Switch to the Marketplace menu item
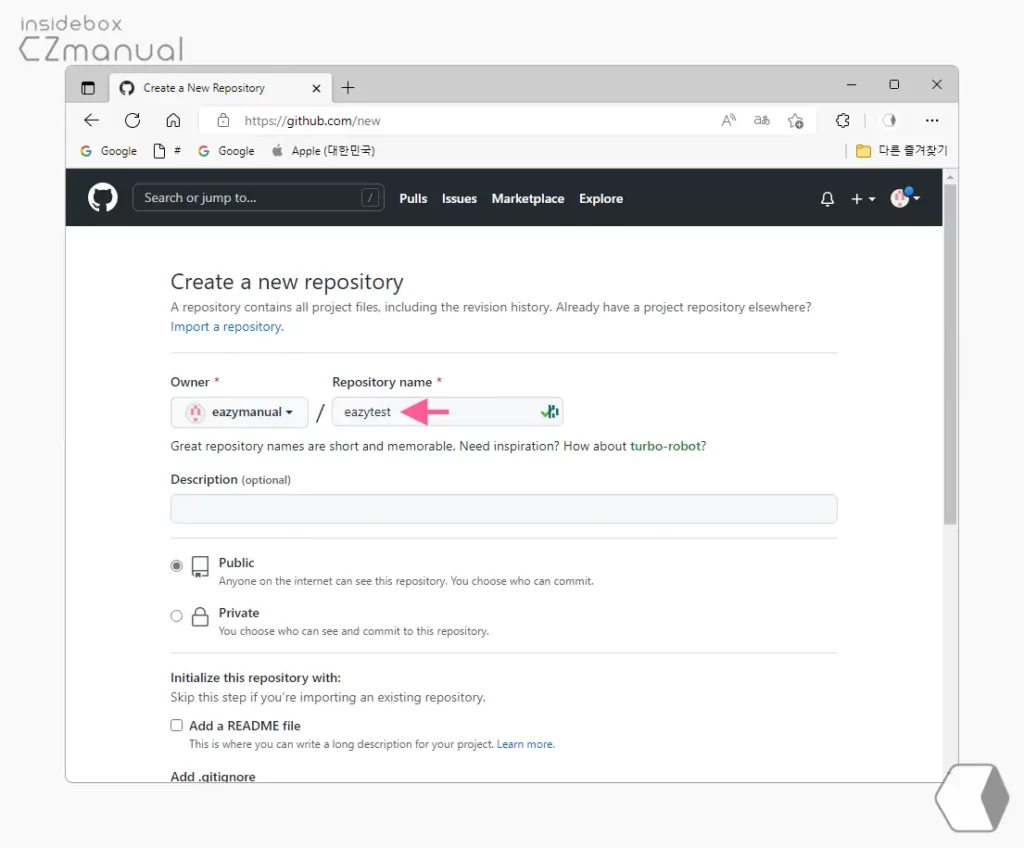Viewport: 1024px width, 848px height. (x=528, y=199)
